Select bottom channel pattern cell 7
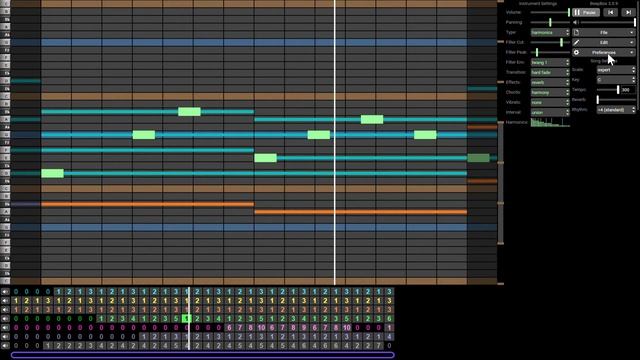 click(x=378, y=345)
